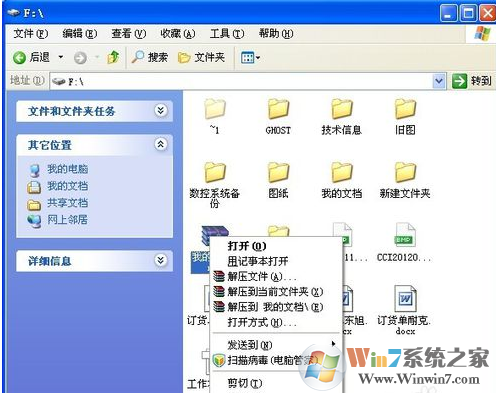Select the CCI20120... BMP file icon
496x393 pixels.
(x=405, y=235)
